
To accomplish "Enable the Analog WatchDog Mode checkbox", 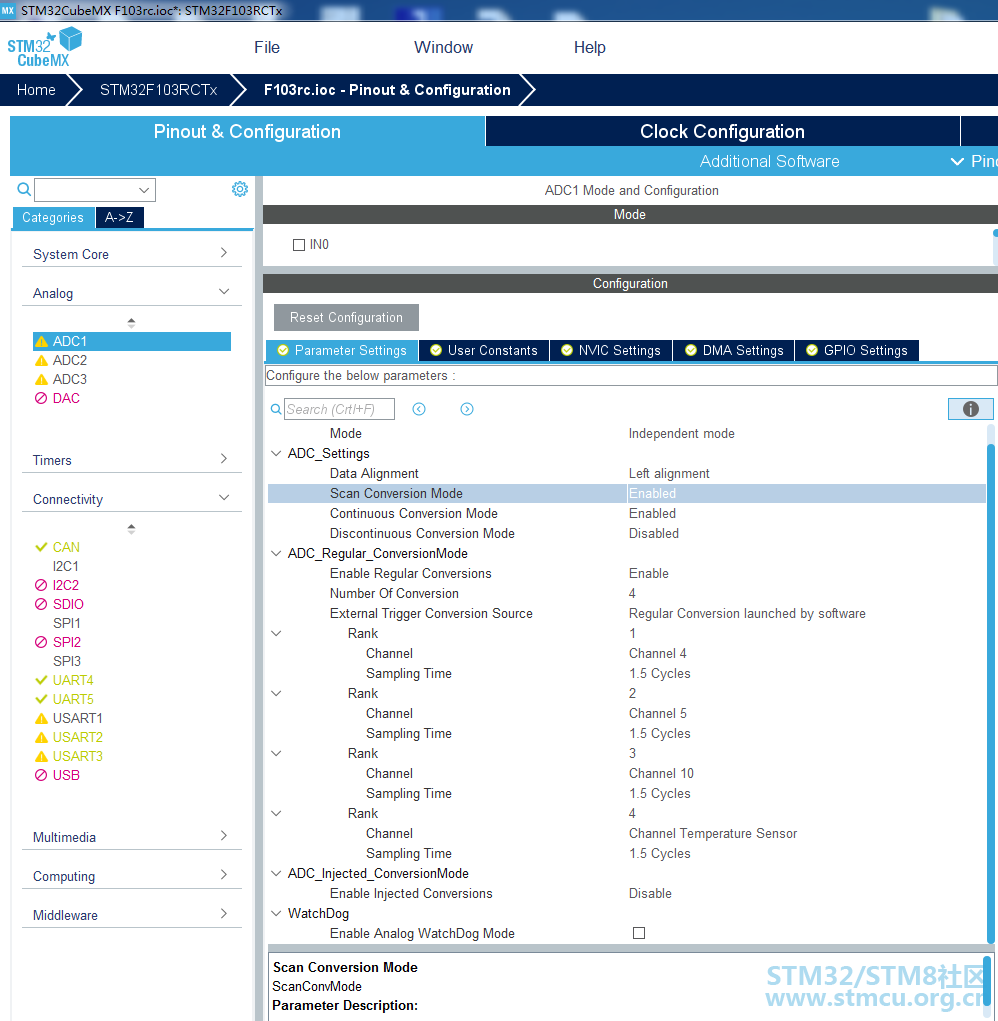I will pos(639,933).
